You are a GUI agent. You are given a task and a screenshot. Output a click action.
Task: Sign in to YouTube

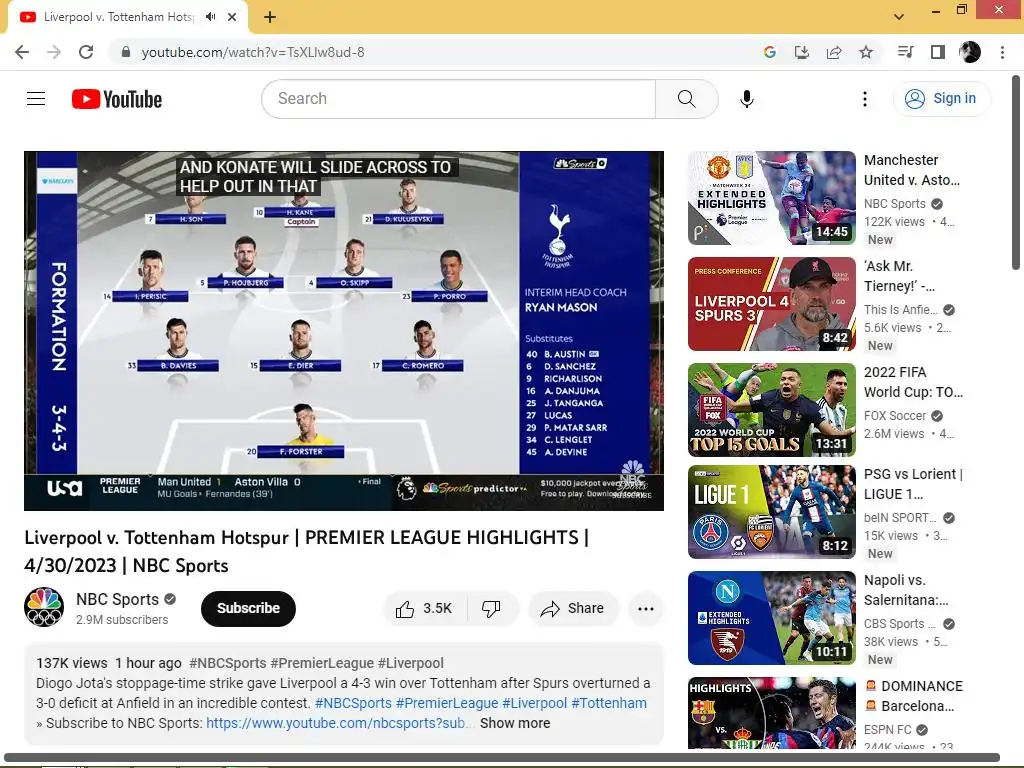click(x=942, y=99)
